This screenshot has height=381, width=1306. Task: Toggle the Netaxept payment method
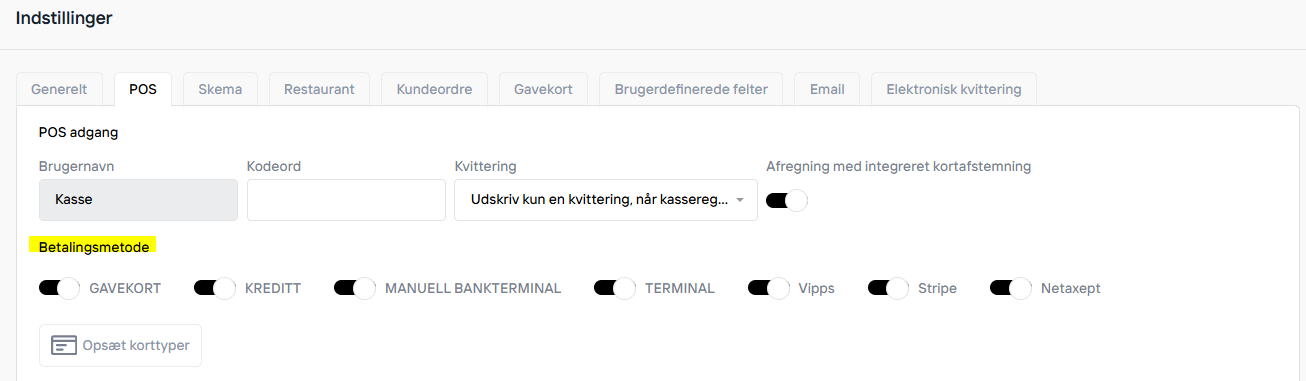pos(1010,288)
